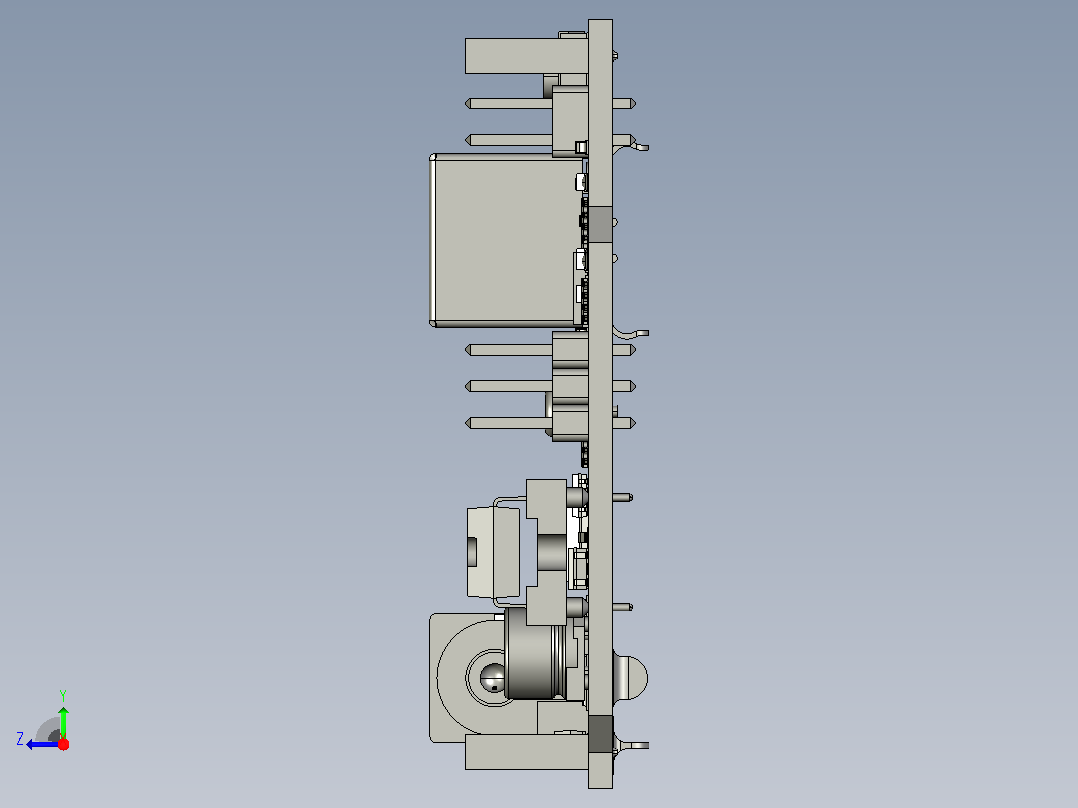Select the shiny metal ball in the model
Viewport: 1078px width, 808px height.
pyautogui.click(x=494, y=678)
